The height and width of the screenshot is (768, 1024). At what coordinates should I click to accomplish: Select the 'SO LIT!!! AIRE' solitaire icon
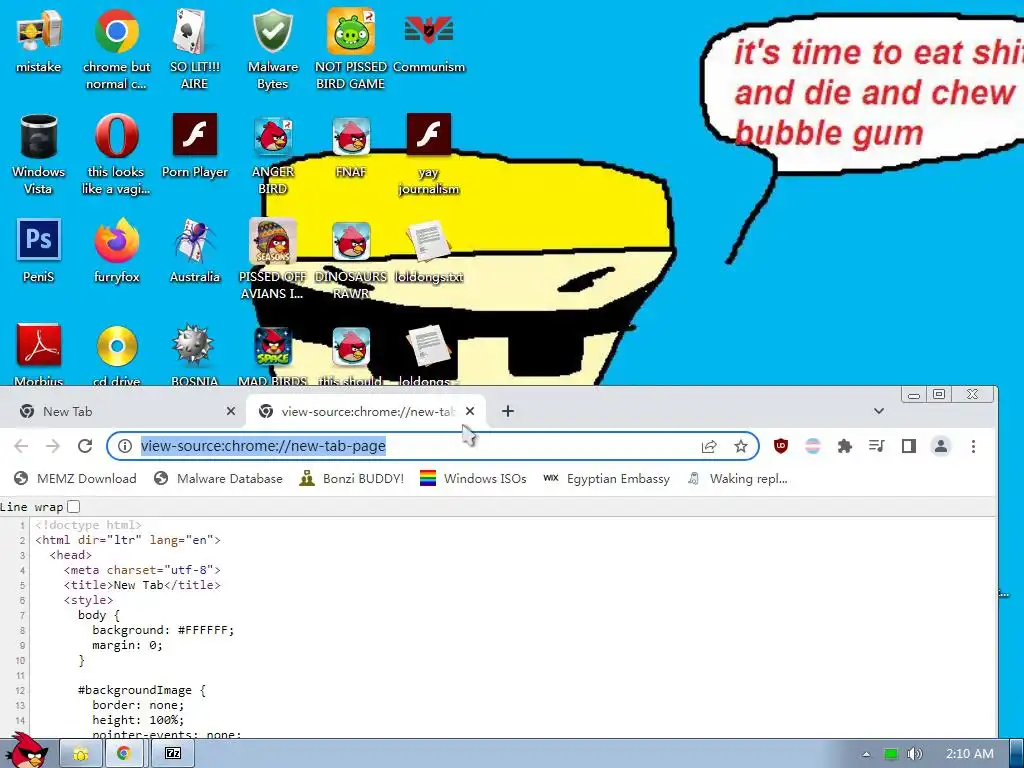point(194,49)
